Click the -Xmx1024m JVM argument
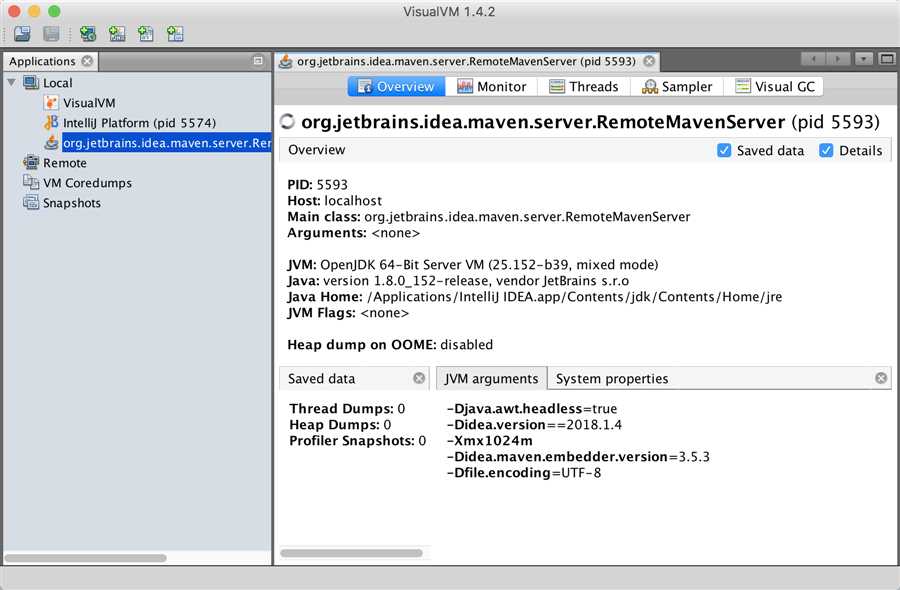Viewport: 900px width, 590px height. click(x=489, y=441)
